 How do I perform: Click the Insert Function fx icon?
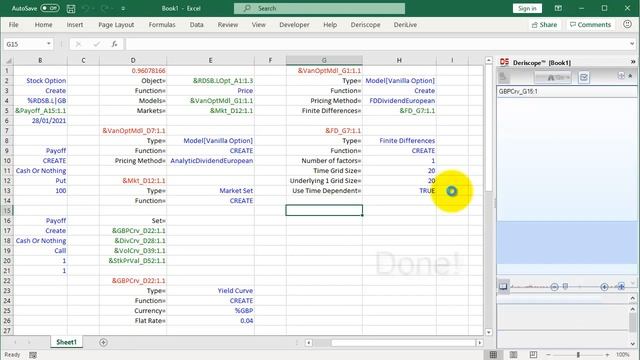[114, 44]
